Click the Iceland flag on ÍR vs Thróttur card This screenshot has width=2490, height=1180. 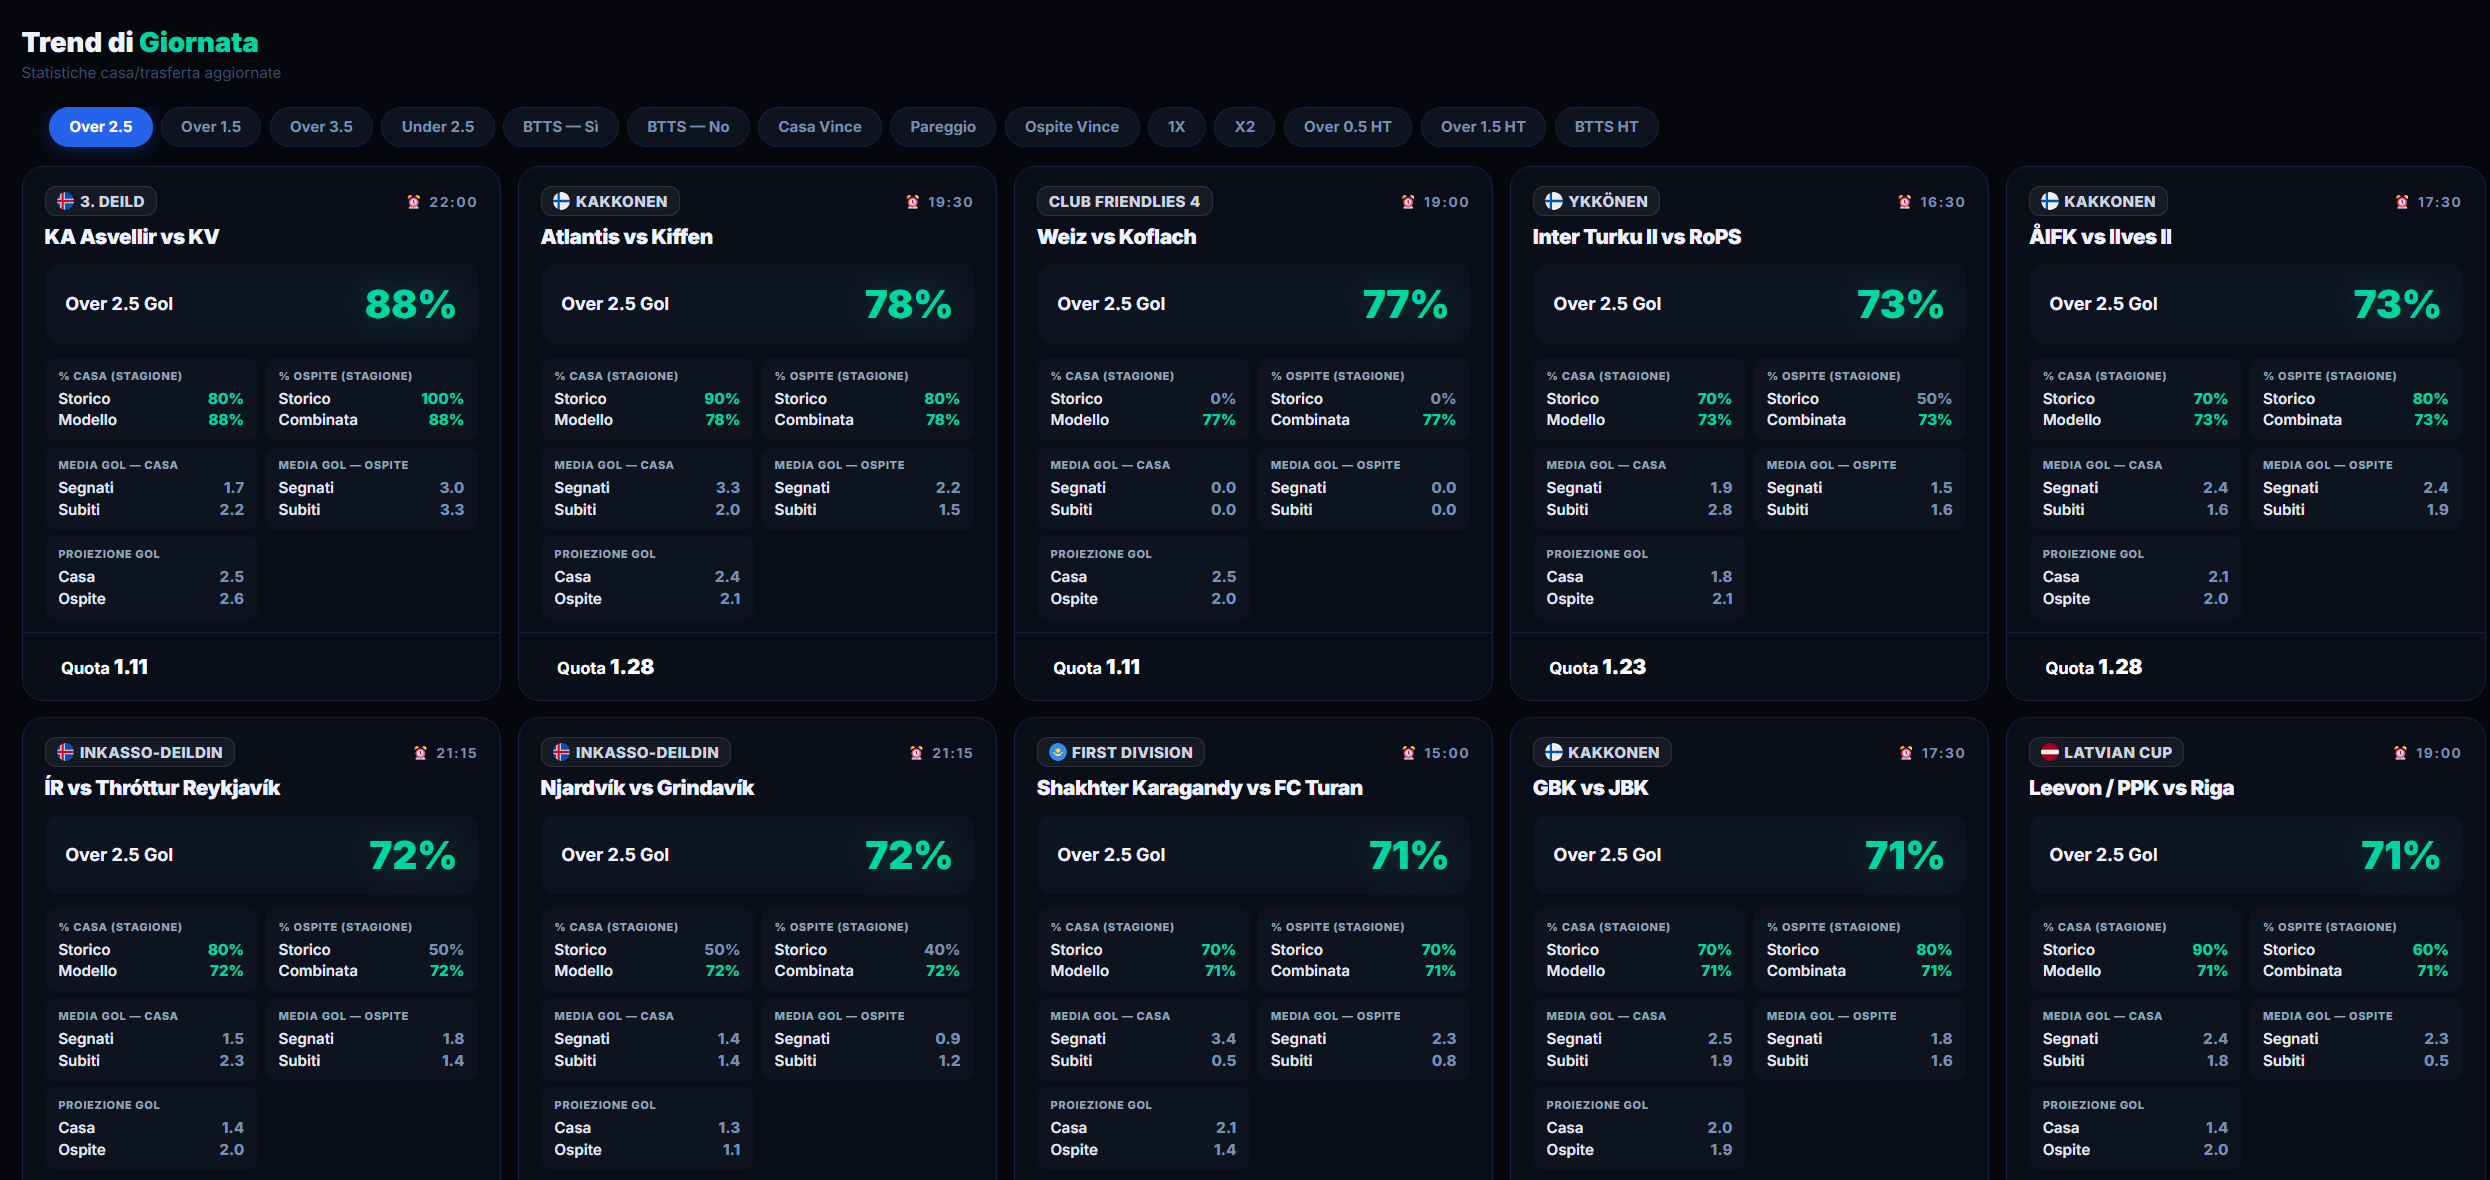(65, 752)
